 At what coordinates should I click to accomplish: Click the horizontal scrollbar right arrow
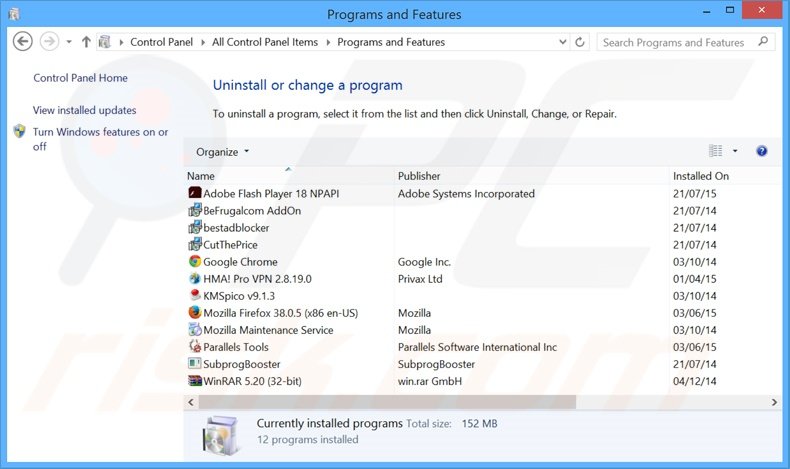774,402
